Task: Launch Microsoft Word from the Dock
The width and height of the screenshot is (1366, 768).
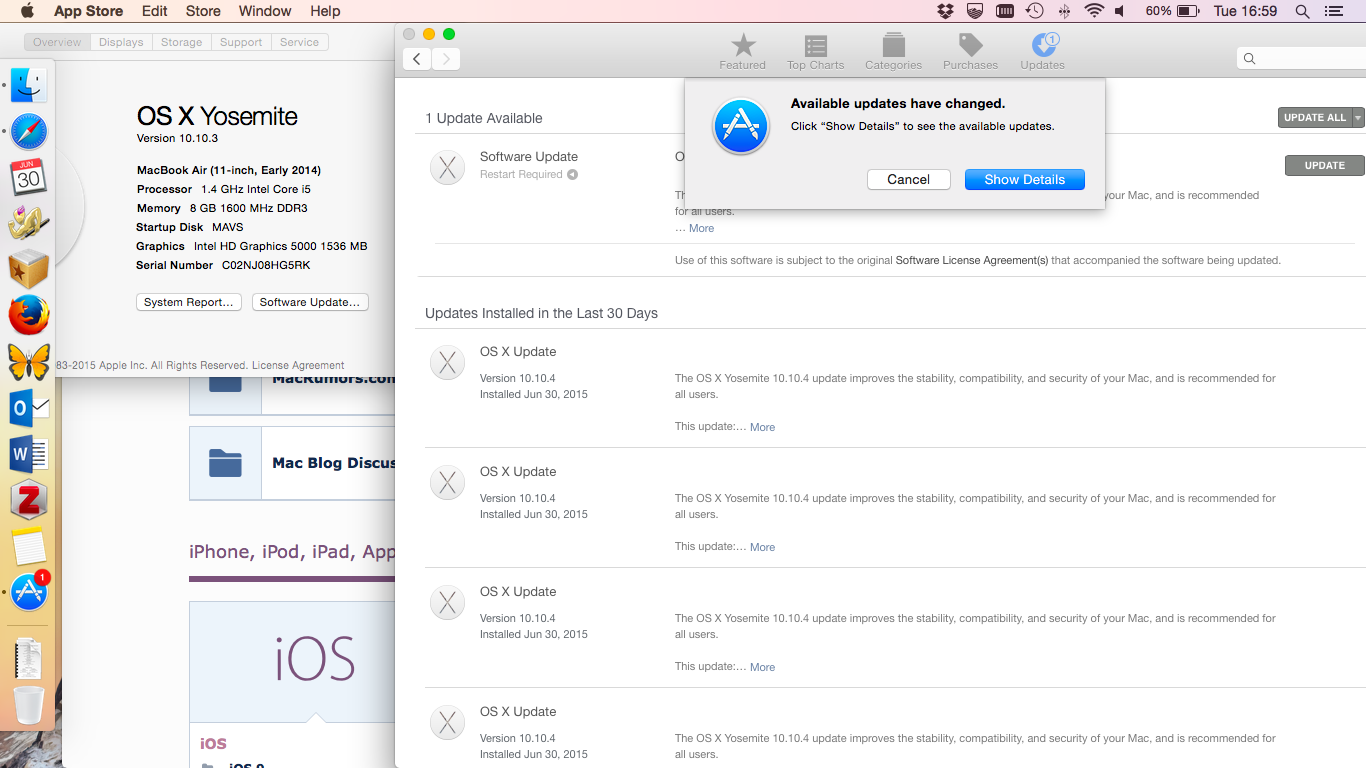Action: tap(29, 454)
